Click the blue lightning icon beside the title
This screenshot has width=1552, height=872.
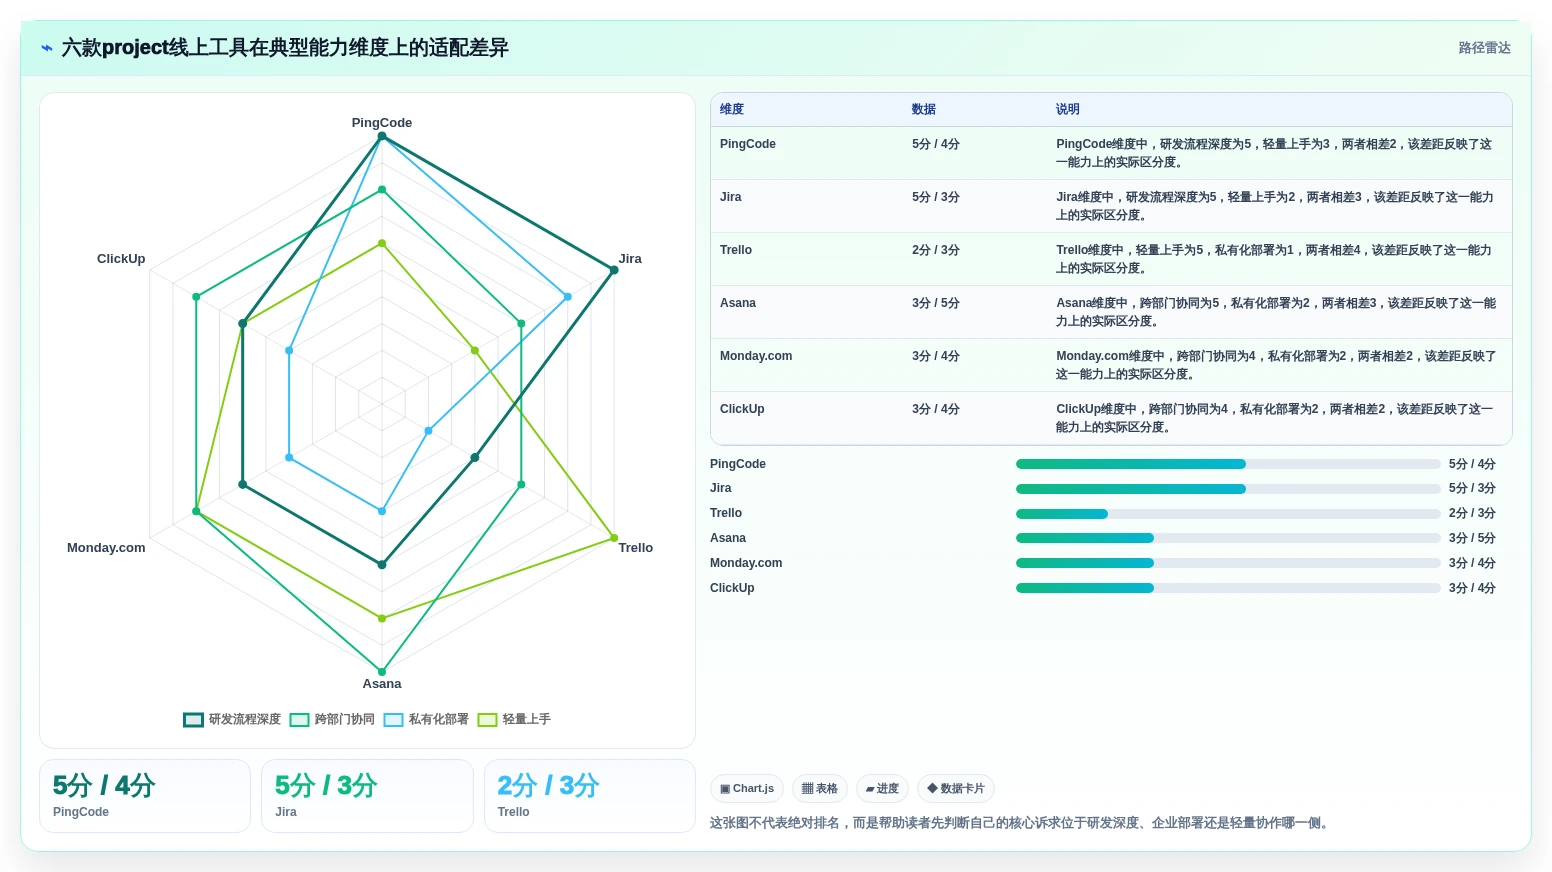[x=47, y=48]
